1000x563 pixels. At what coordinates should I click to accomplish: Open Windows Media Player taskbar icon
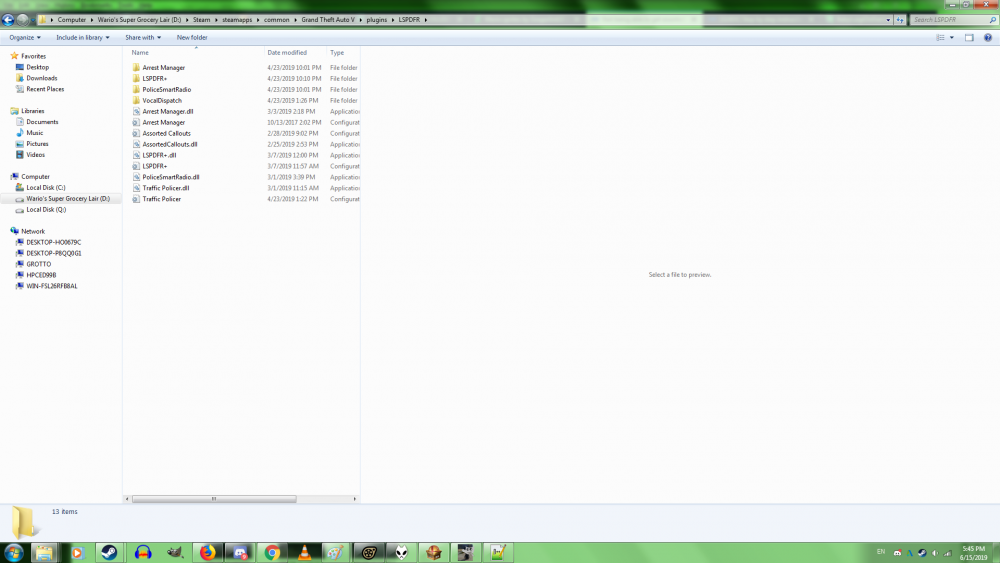click(x=77, y=552)
